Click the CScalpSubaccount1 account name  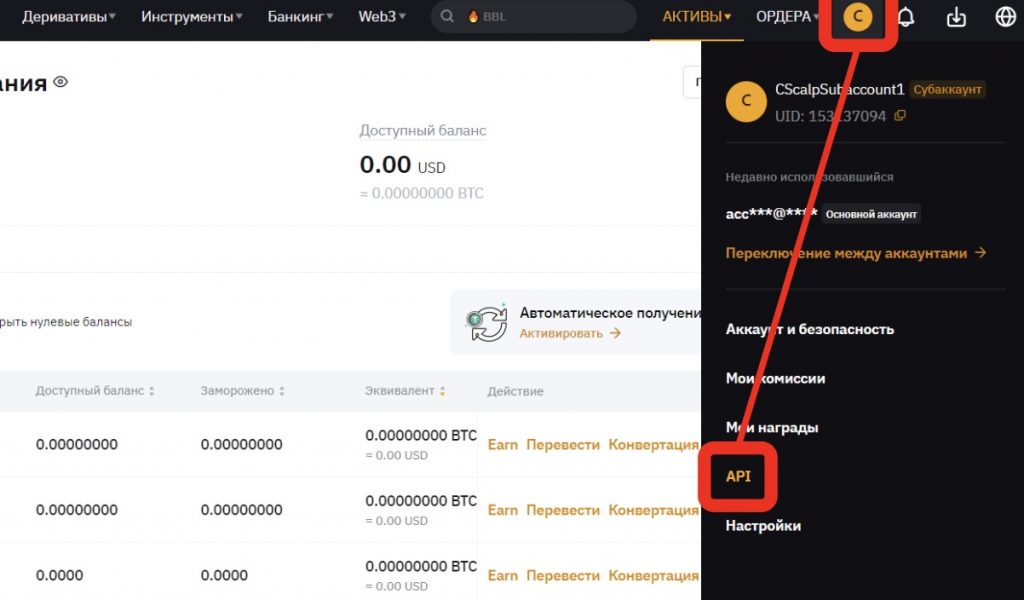839,89
